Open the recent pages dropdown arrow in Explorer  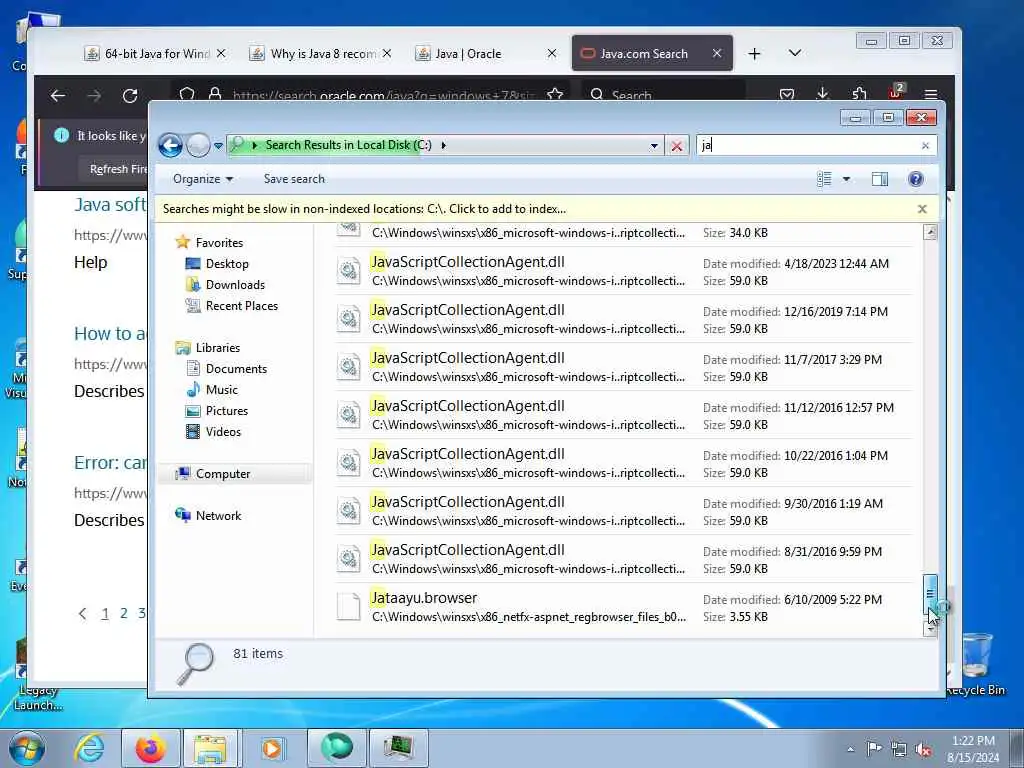click(218, 146)
